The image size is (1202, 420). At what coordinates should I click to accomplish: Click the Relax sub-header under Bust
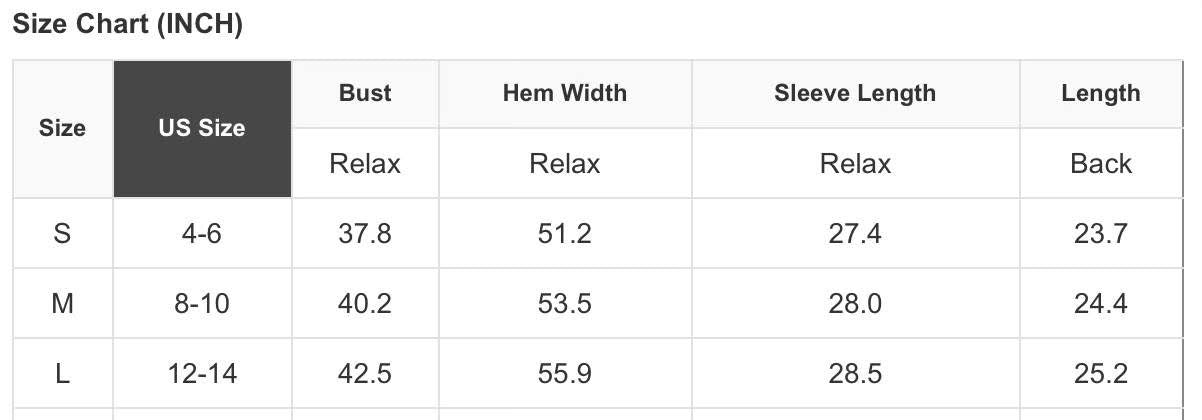pos(365,163)
